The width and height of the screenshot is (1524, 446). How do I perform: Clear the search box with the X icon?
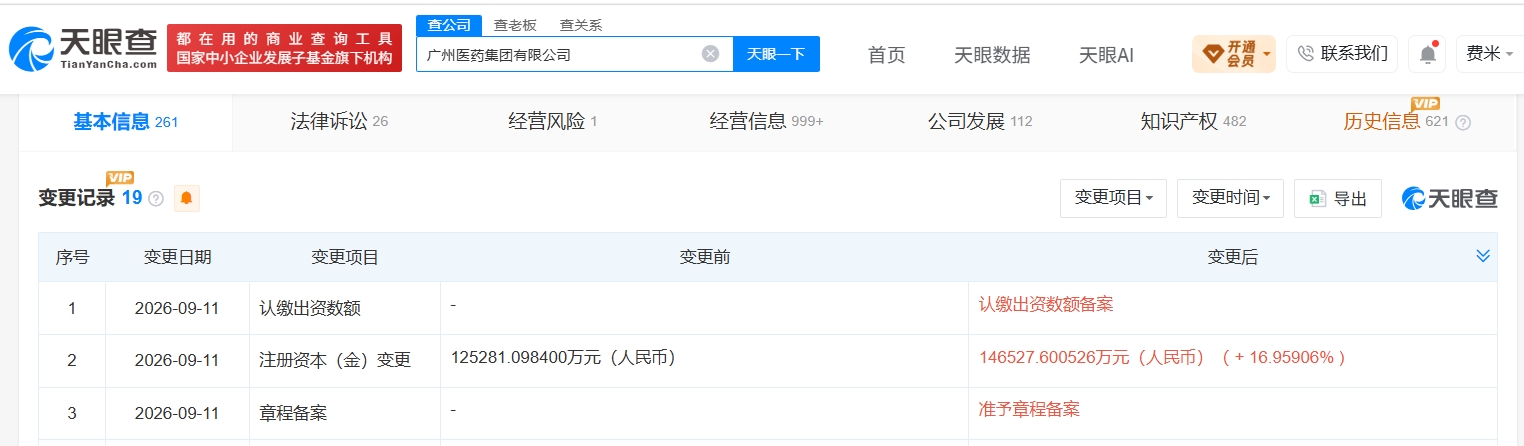[710, 54]
